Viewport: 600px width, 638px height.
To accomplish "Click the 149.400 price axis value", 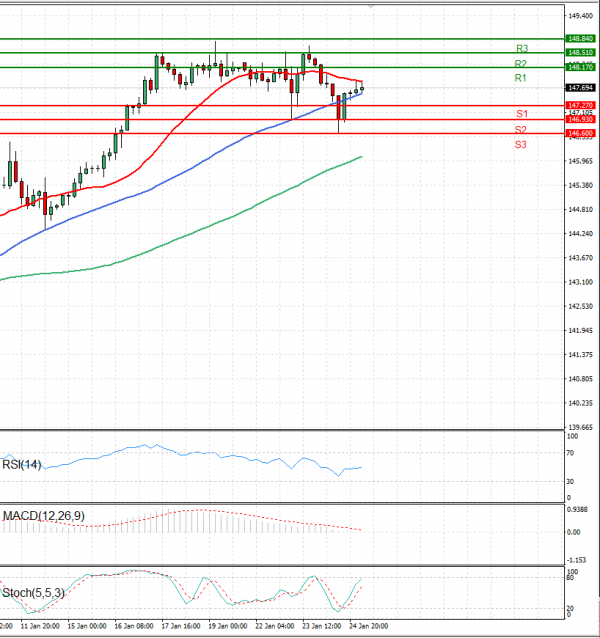I will click(580, 16).
